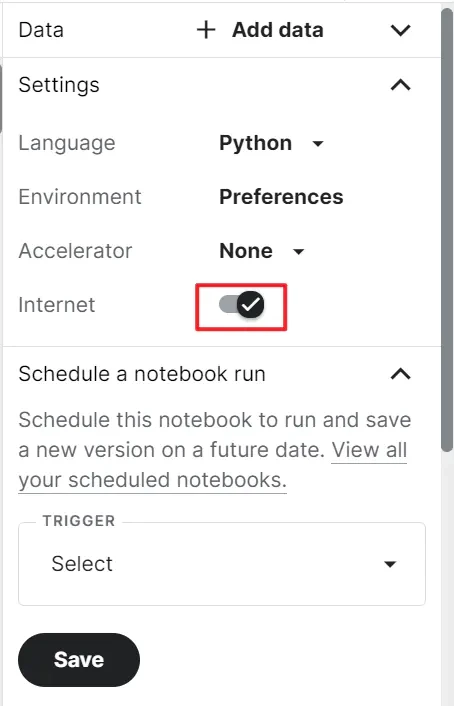Click the sidebar vertical scrollbar thumb
This screenshot has height=706, width=454.
tap(447, 230)
